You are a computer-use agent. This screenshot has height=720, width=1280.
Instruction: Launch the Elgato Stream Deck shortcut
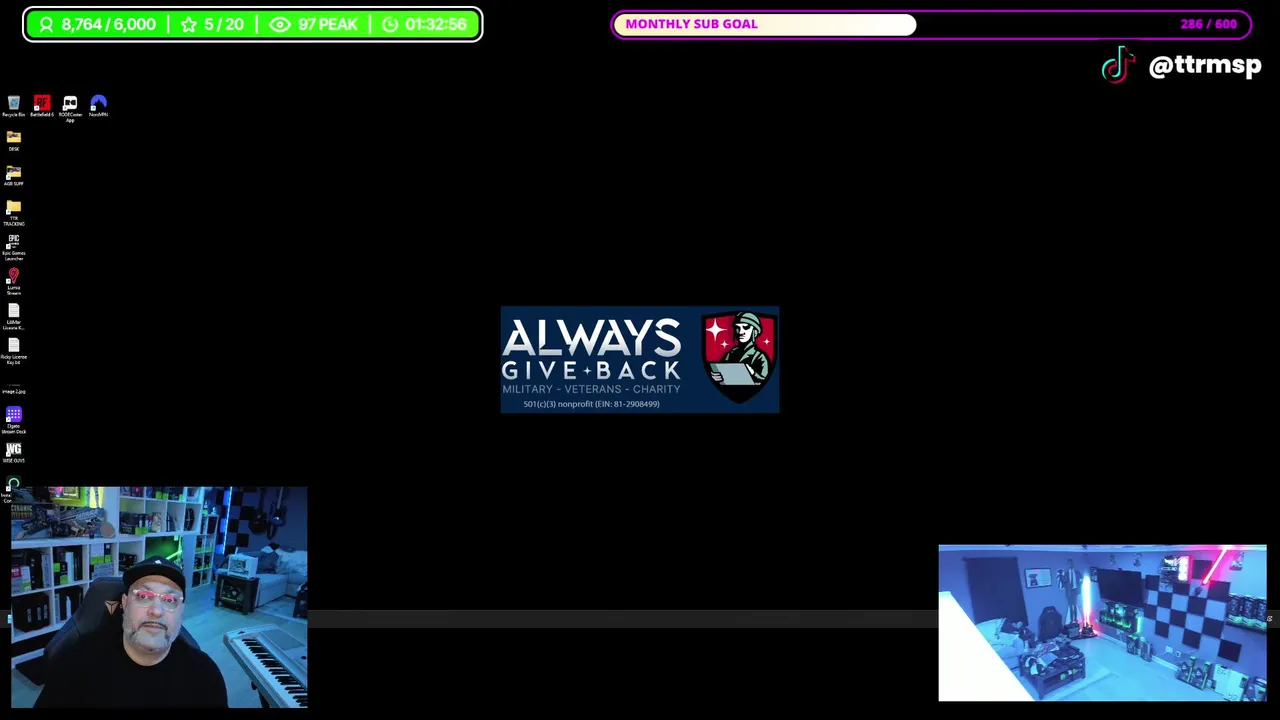click(14, 420)
